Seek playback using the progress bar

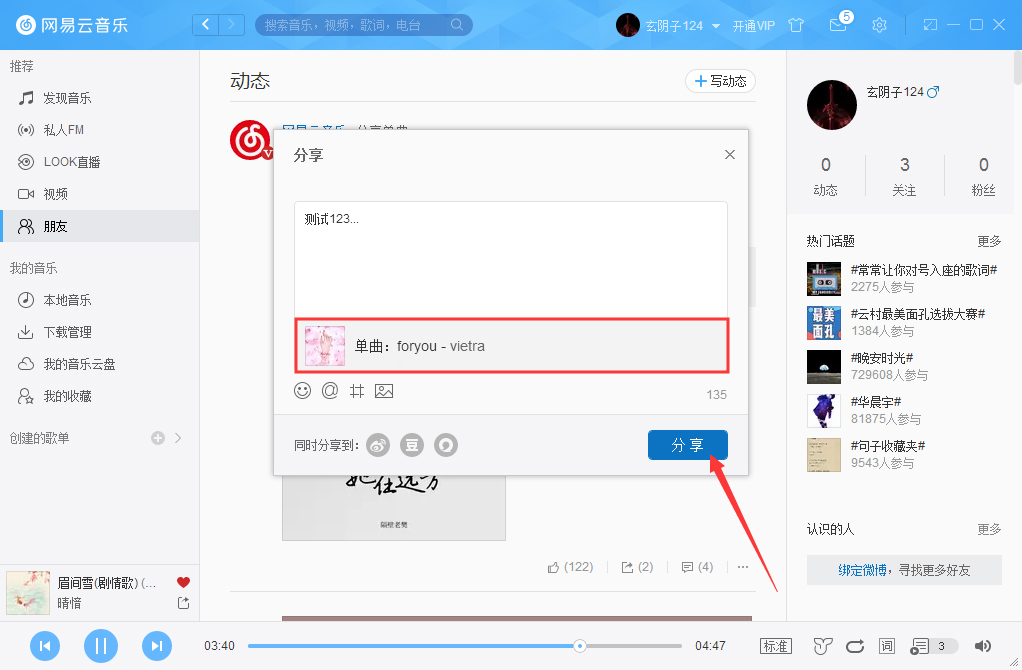(x=460, y=645)
